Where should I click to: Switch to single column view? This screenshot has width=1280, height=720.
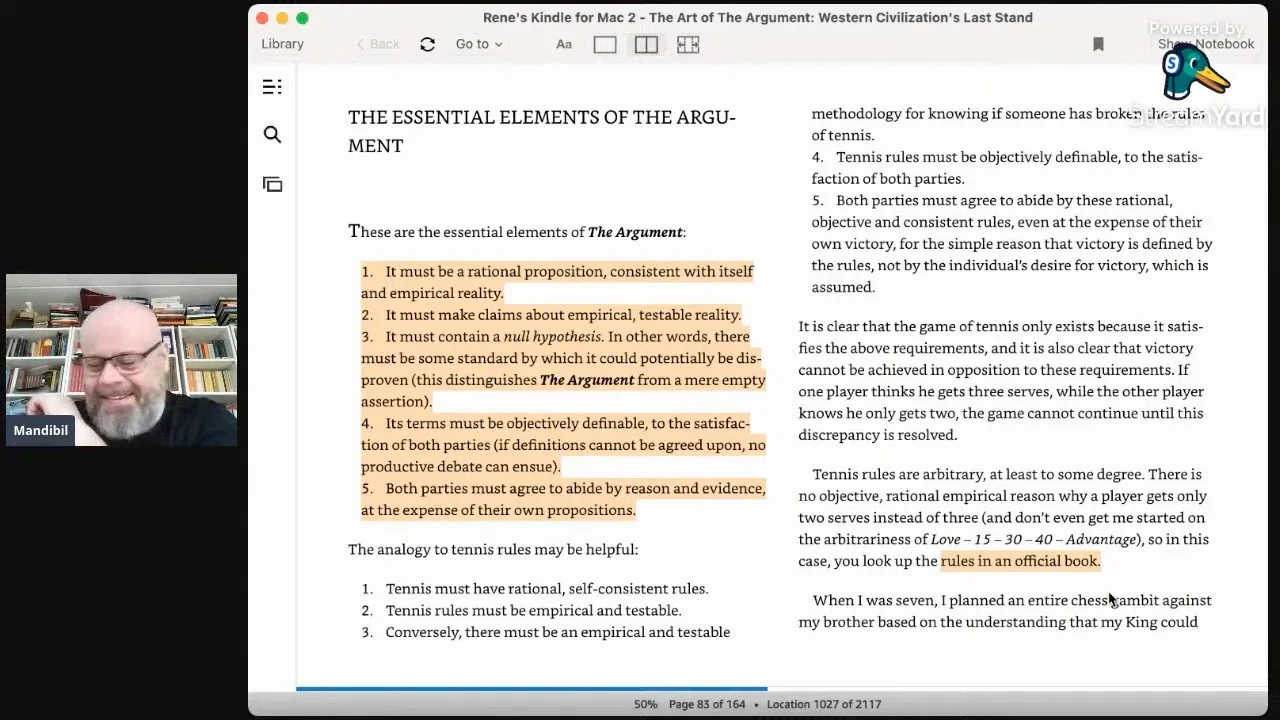coord(605,44)
